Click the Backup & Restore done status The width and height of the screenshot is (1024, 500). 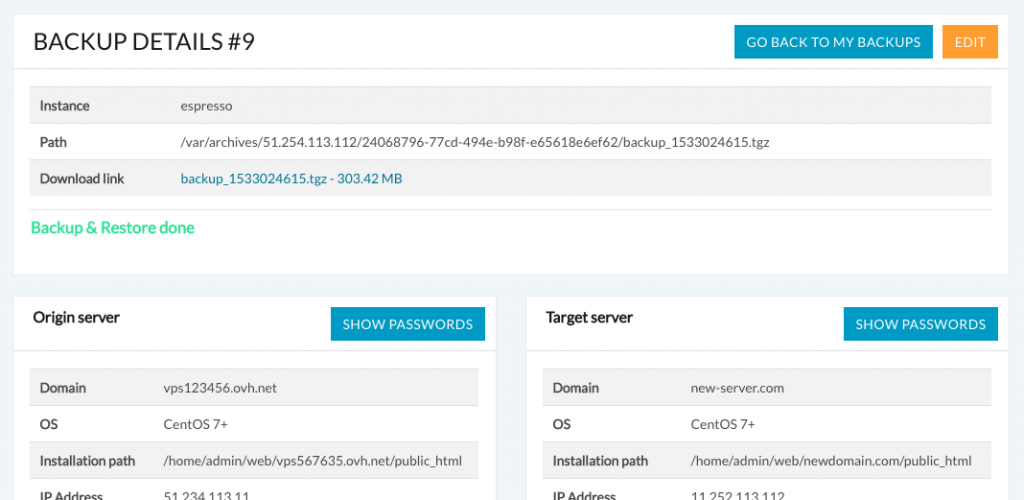tap(113, 228)
